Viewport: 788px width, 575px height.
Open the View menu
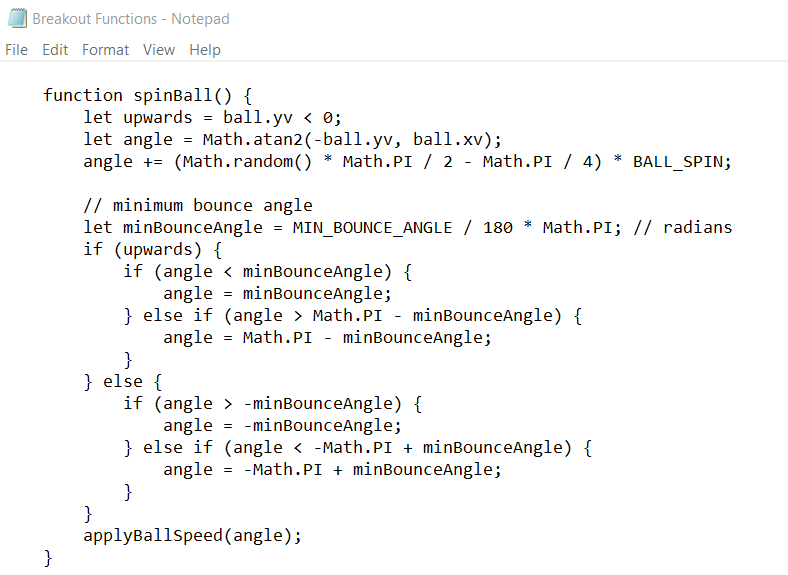158,50
